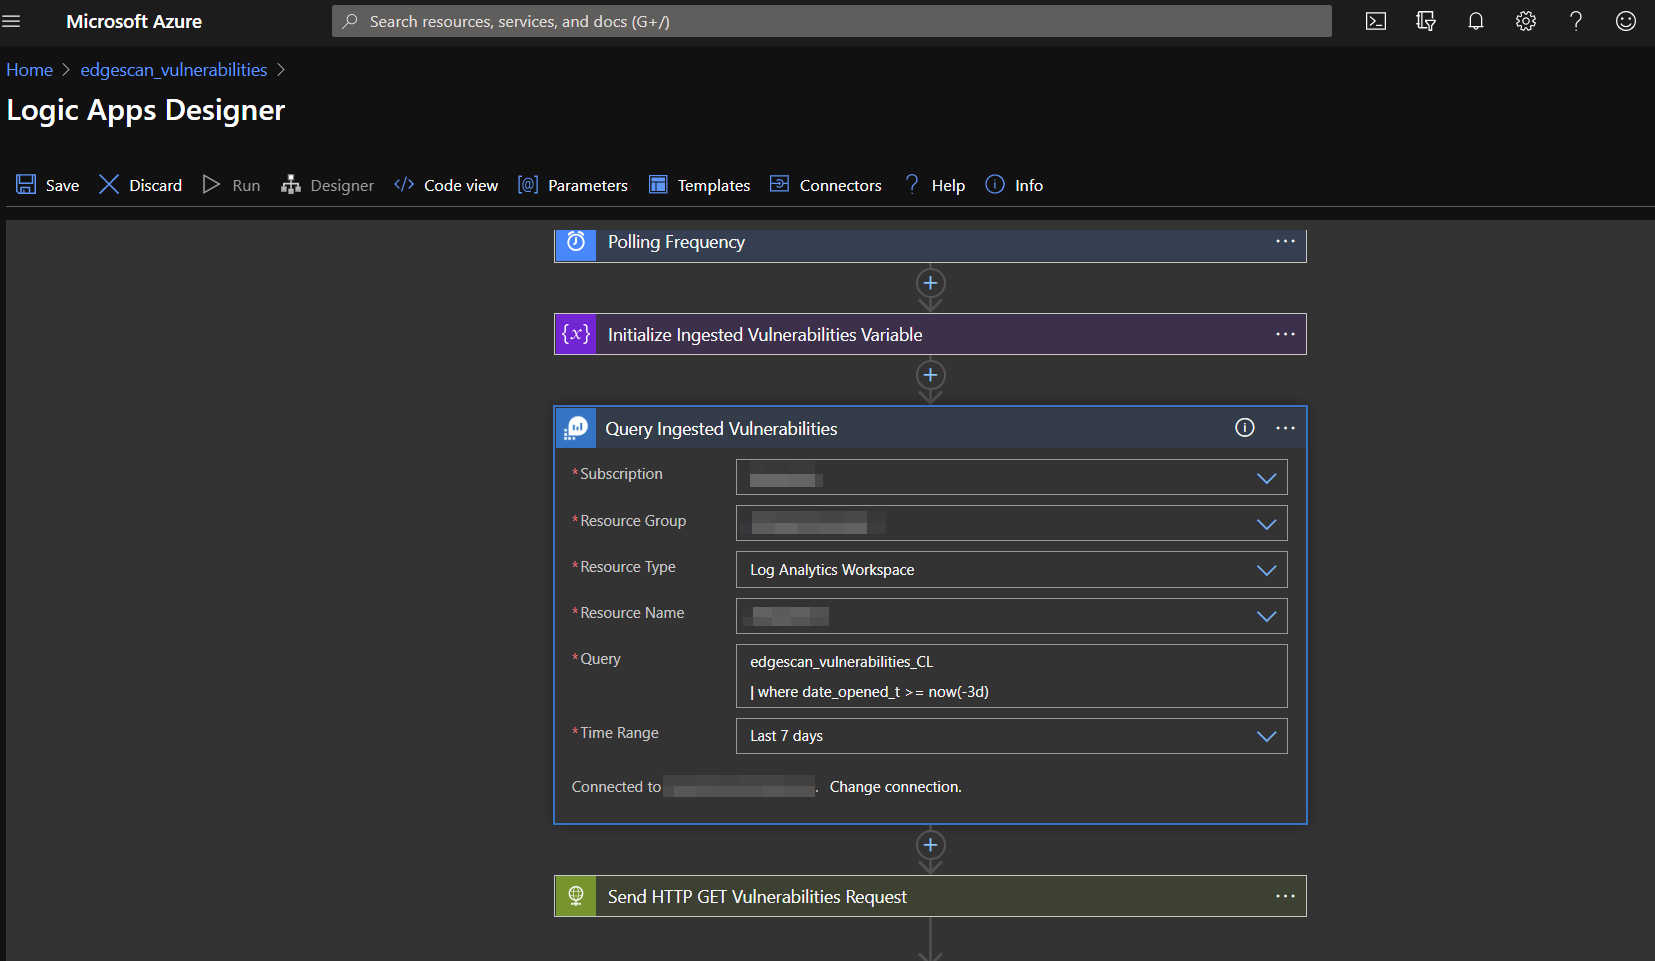The height and width of the screenshot is (961, 1655).
Task: Expand Initialize Ingested Vulnerabilities Variable step
Action: pyautogui.click(x=930, y=334)
